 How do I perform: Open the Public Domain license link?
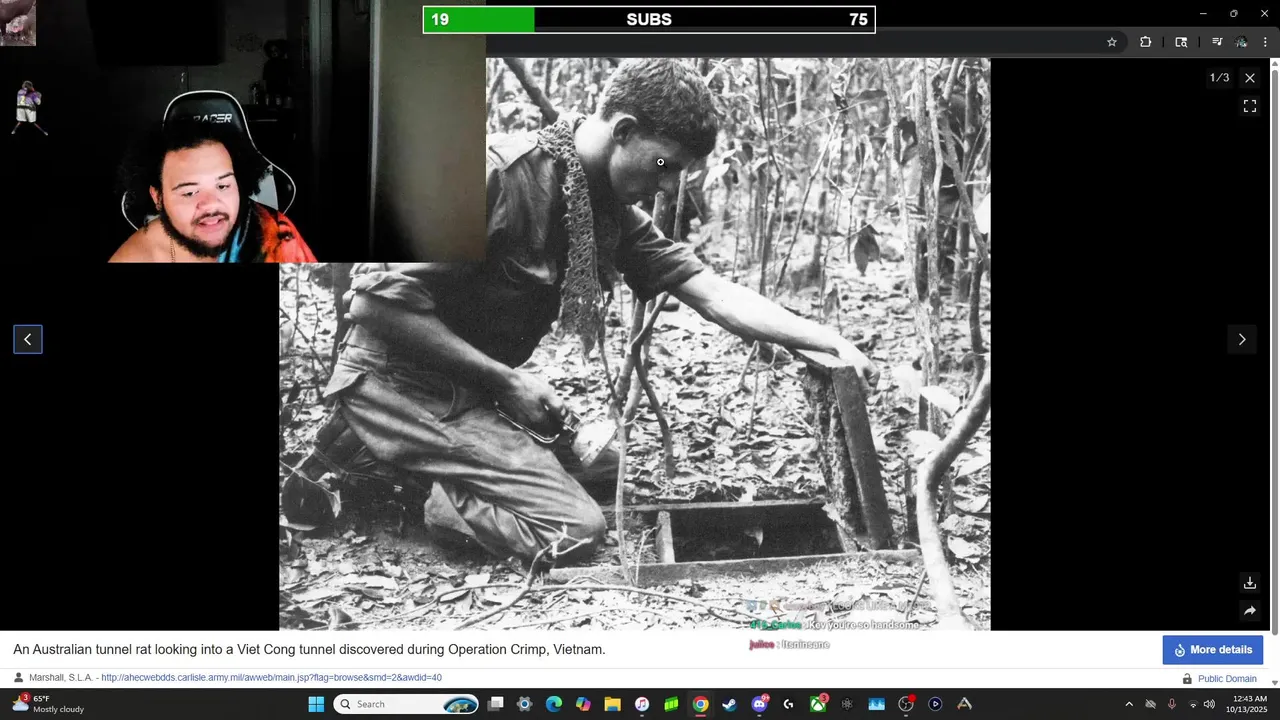(1227, 679)
